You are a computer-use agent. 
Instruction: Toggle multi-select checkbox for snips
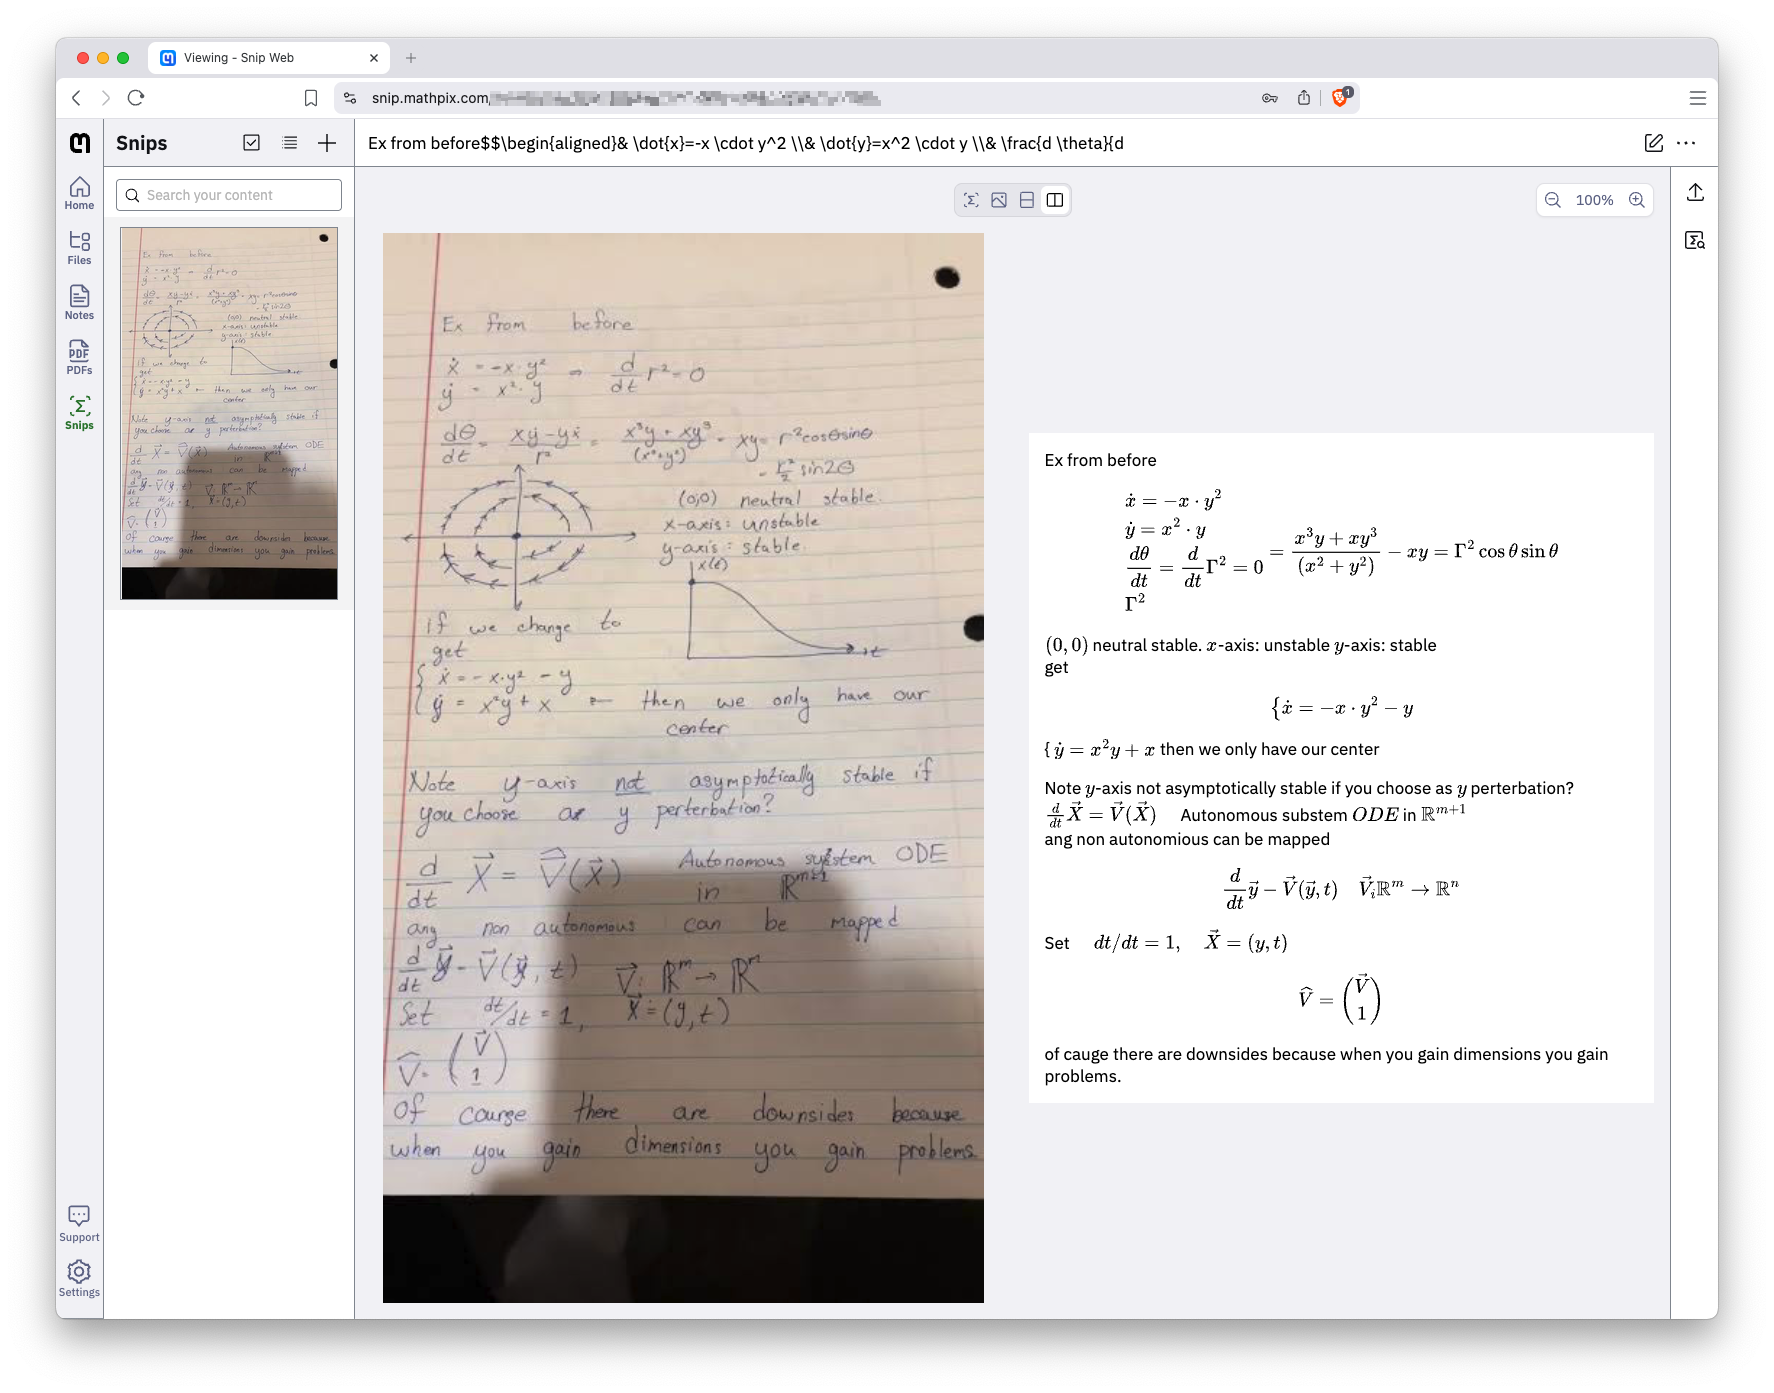(252, 143)
